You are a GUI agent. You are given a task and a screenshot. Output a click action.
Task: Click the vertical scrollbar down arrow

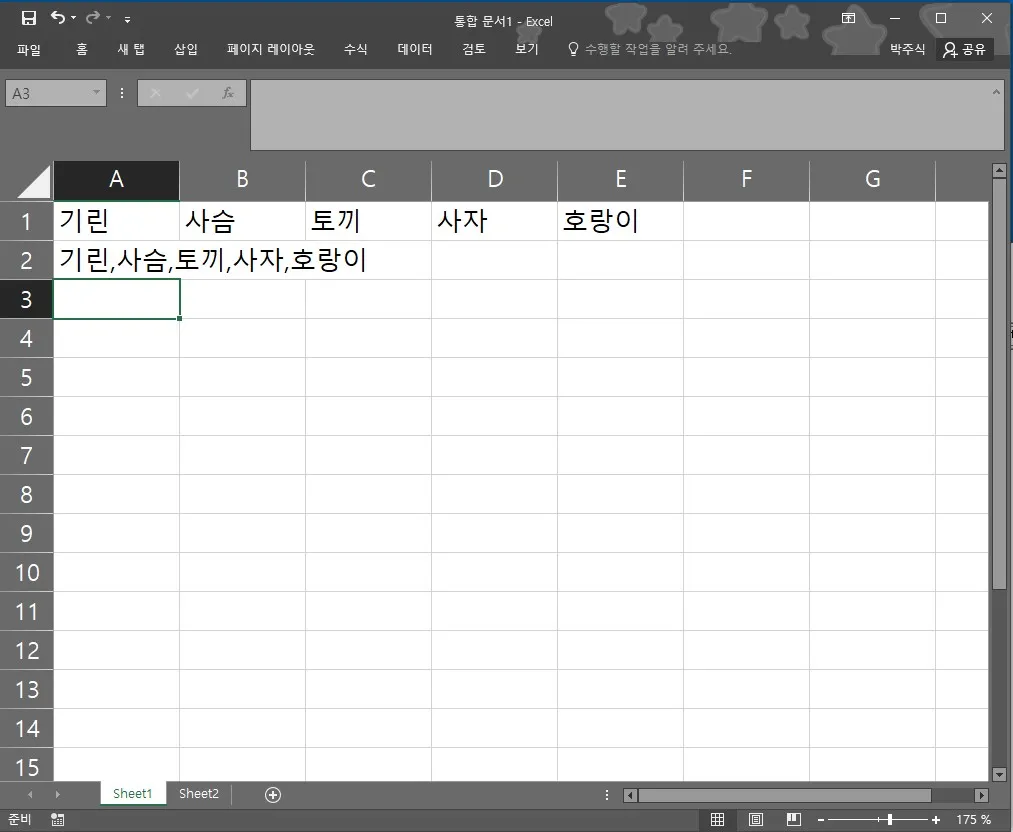point(999,774)
